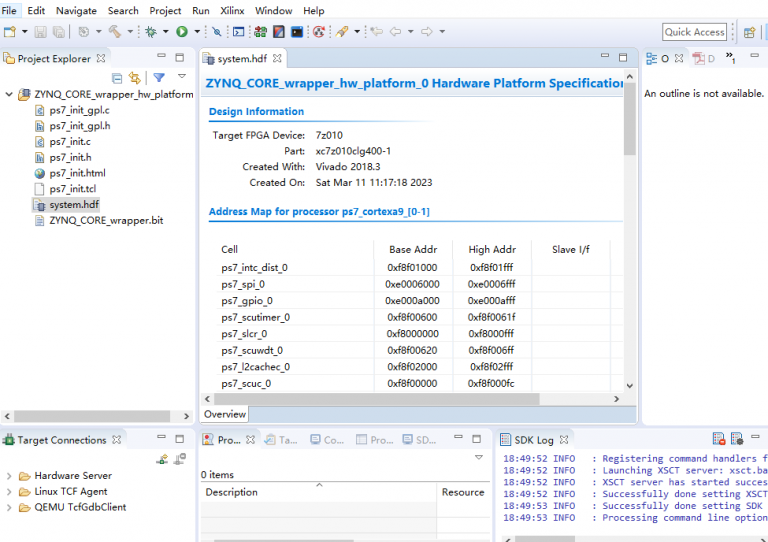Image resolution: width=768 pixels, height=542 pixels.
Task: Toggle Link with Editor in Project Explorer
Action: (134, 77)
